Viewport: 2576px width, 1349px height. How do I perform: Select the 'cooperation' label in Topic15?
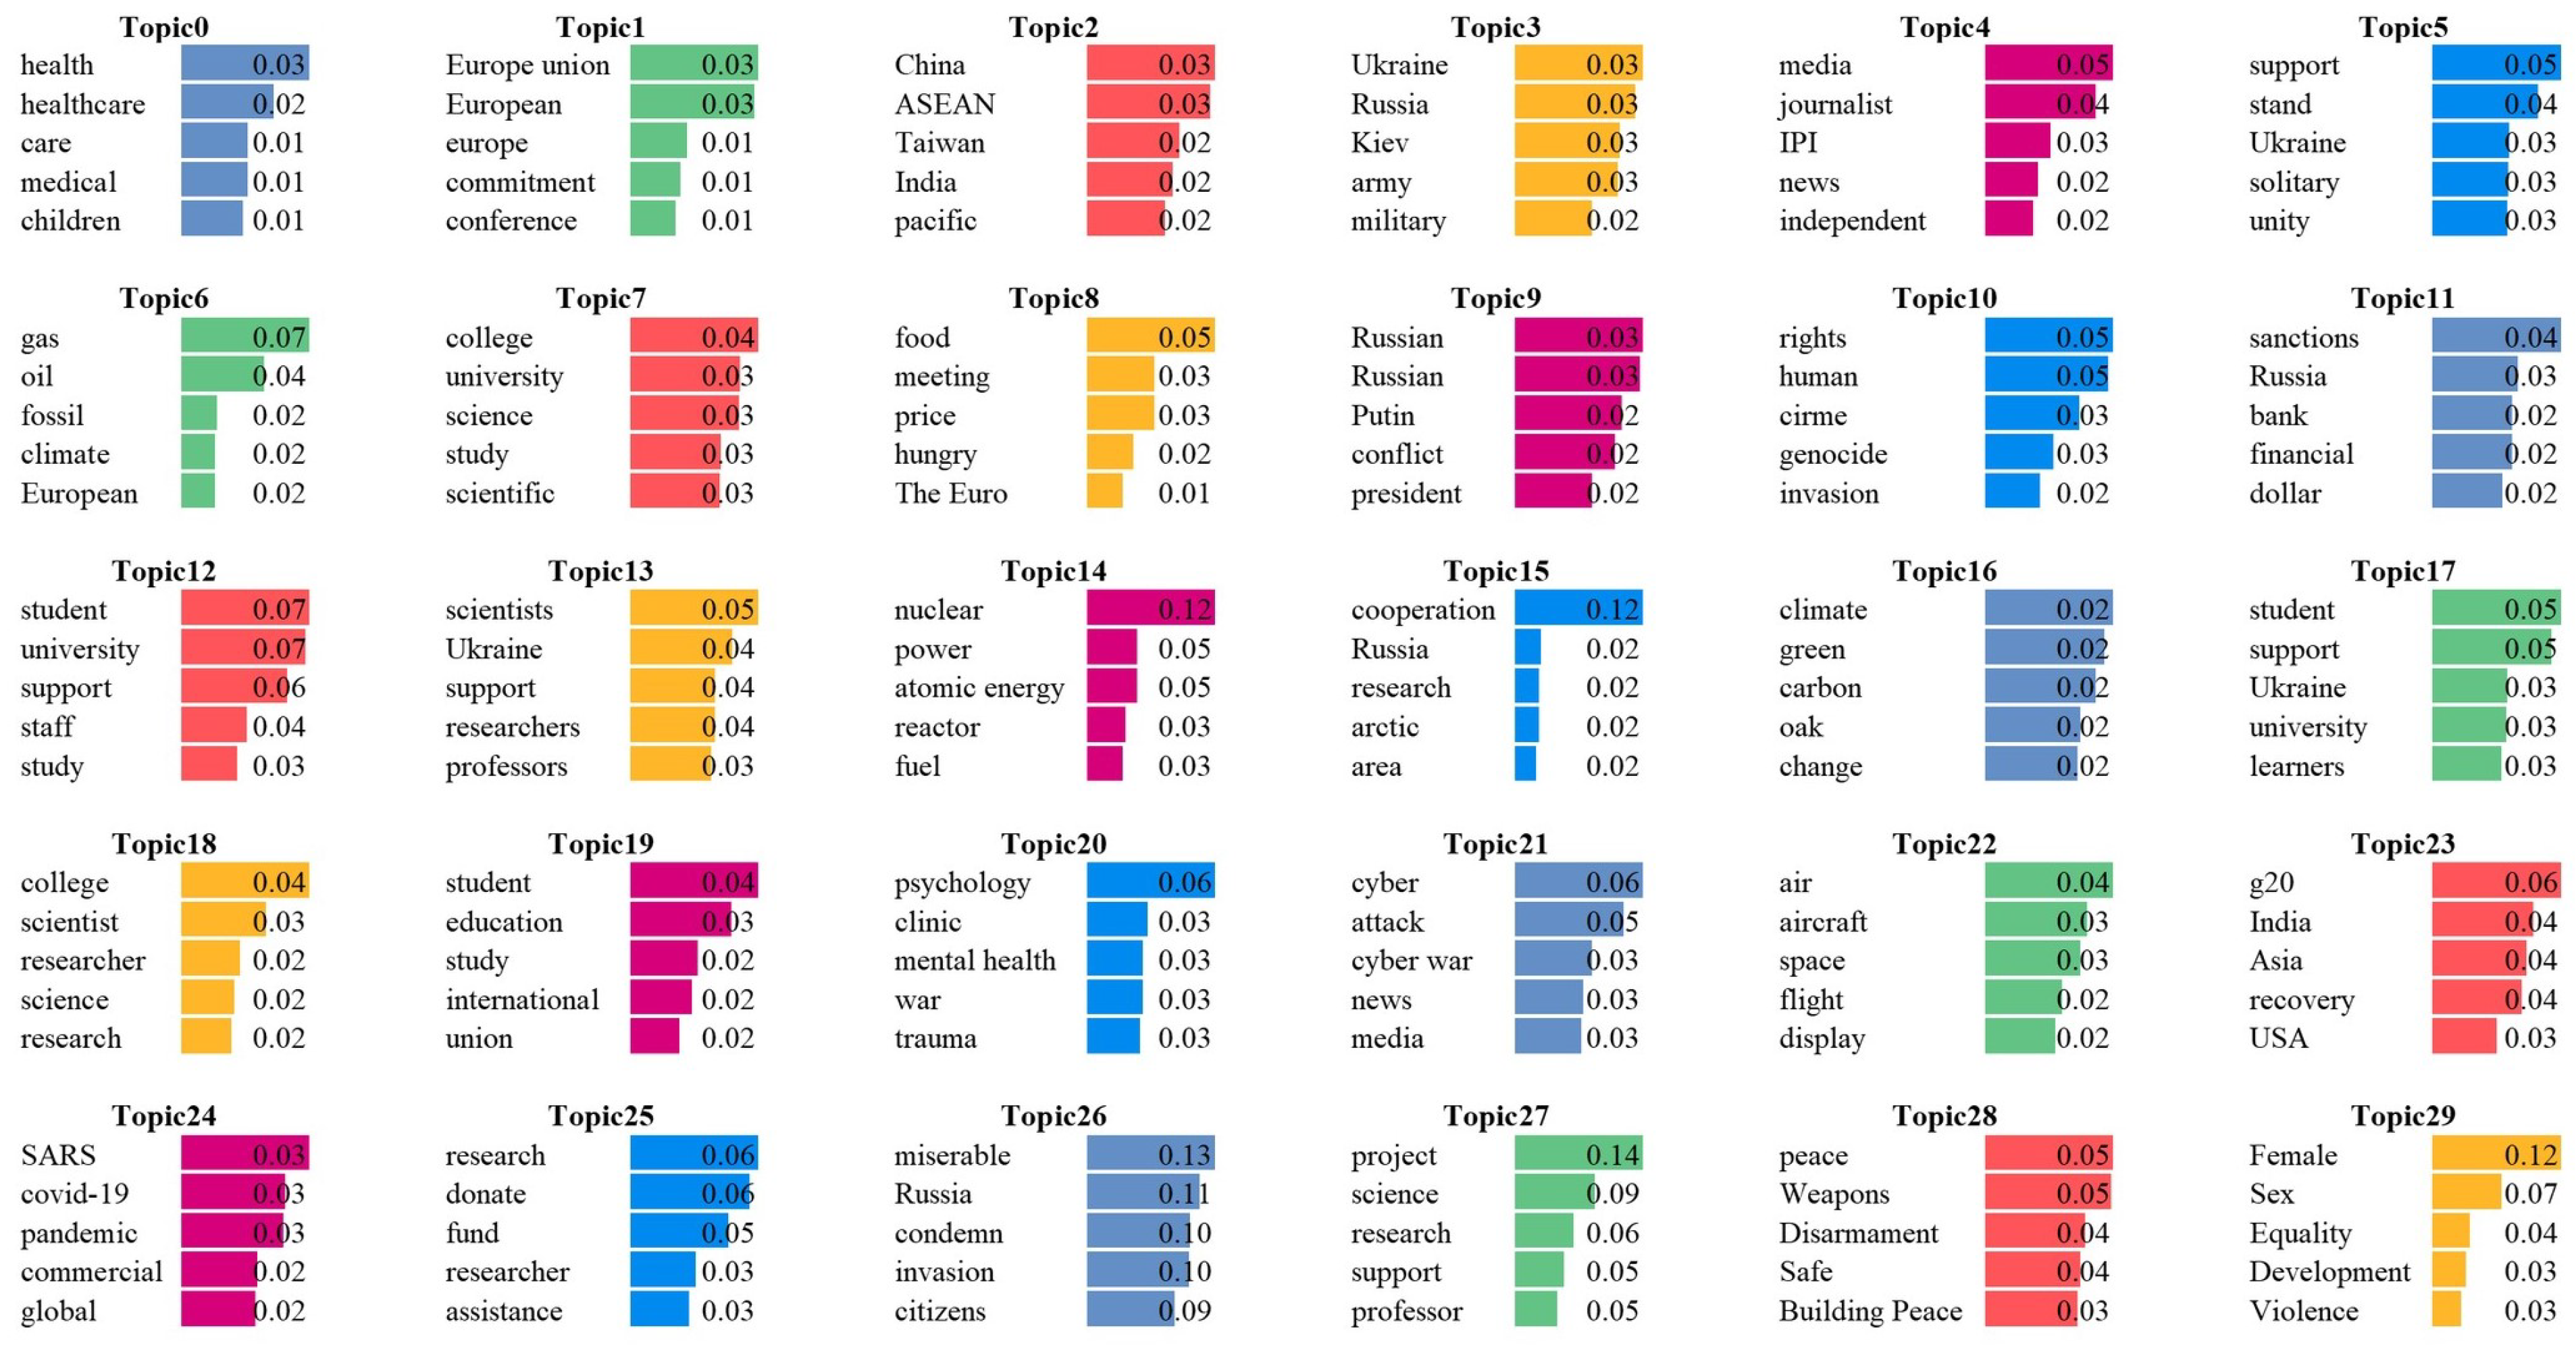1422,609
